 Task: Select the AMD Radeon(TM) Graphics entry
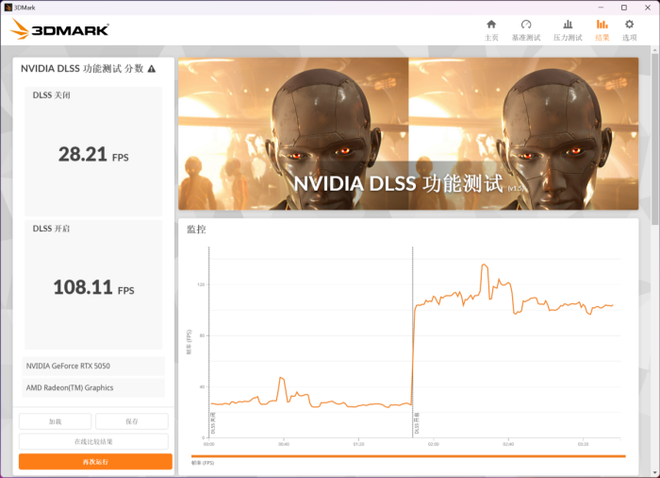coord(94,388)
